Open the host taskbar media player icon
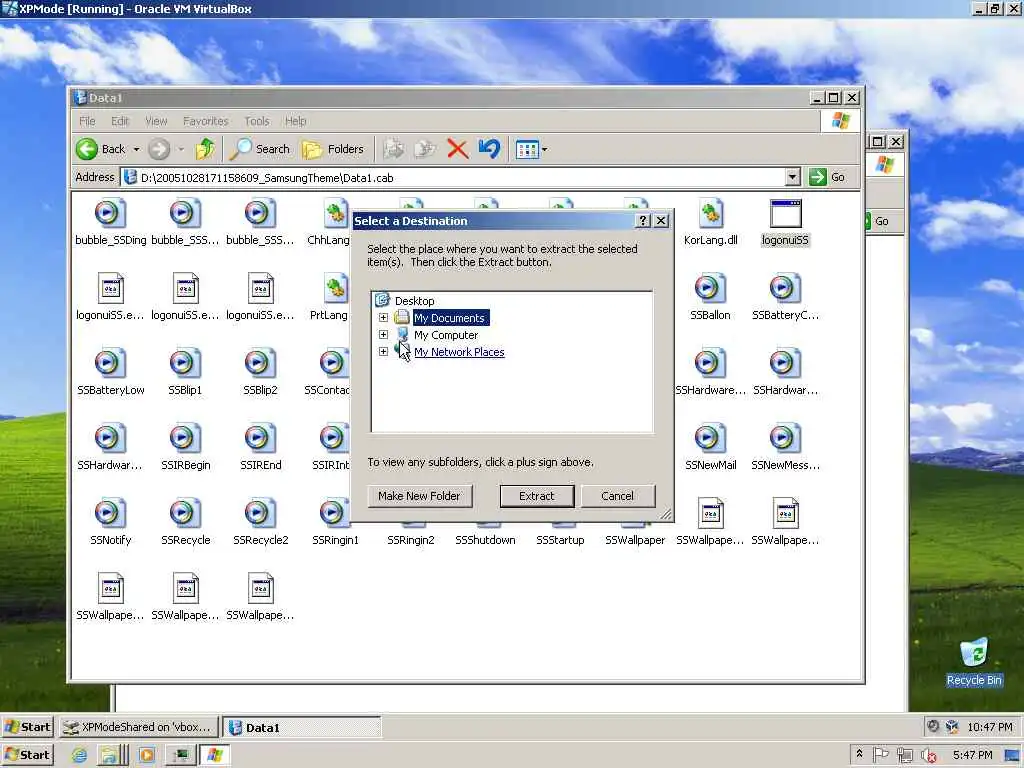Viewport: 1024px width, 768px height. coord(147,756)
